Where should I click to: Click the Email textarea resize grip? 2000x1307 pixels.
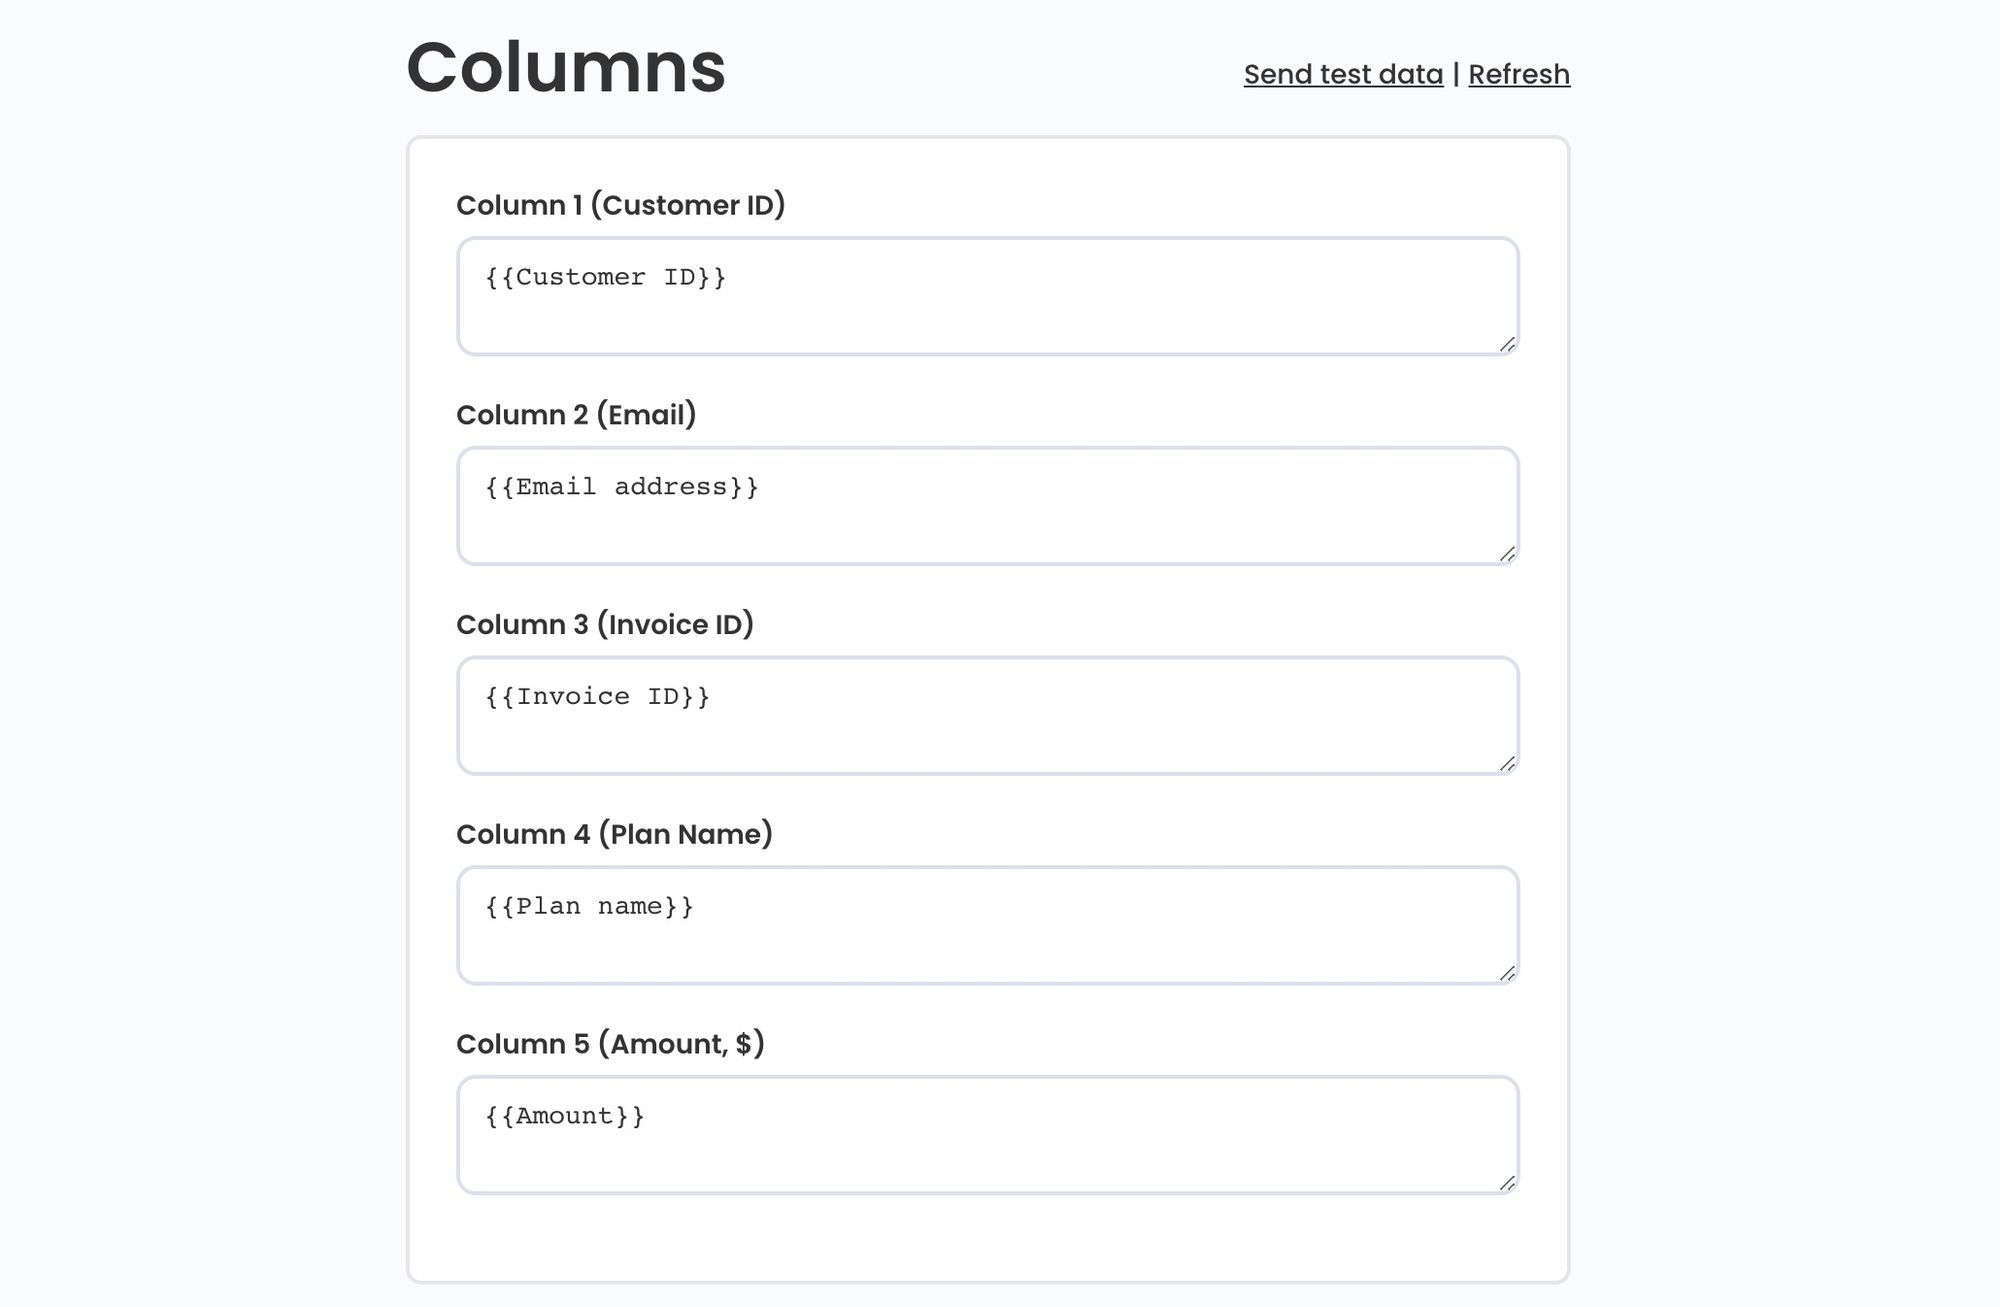[x=1507, y=555]
